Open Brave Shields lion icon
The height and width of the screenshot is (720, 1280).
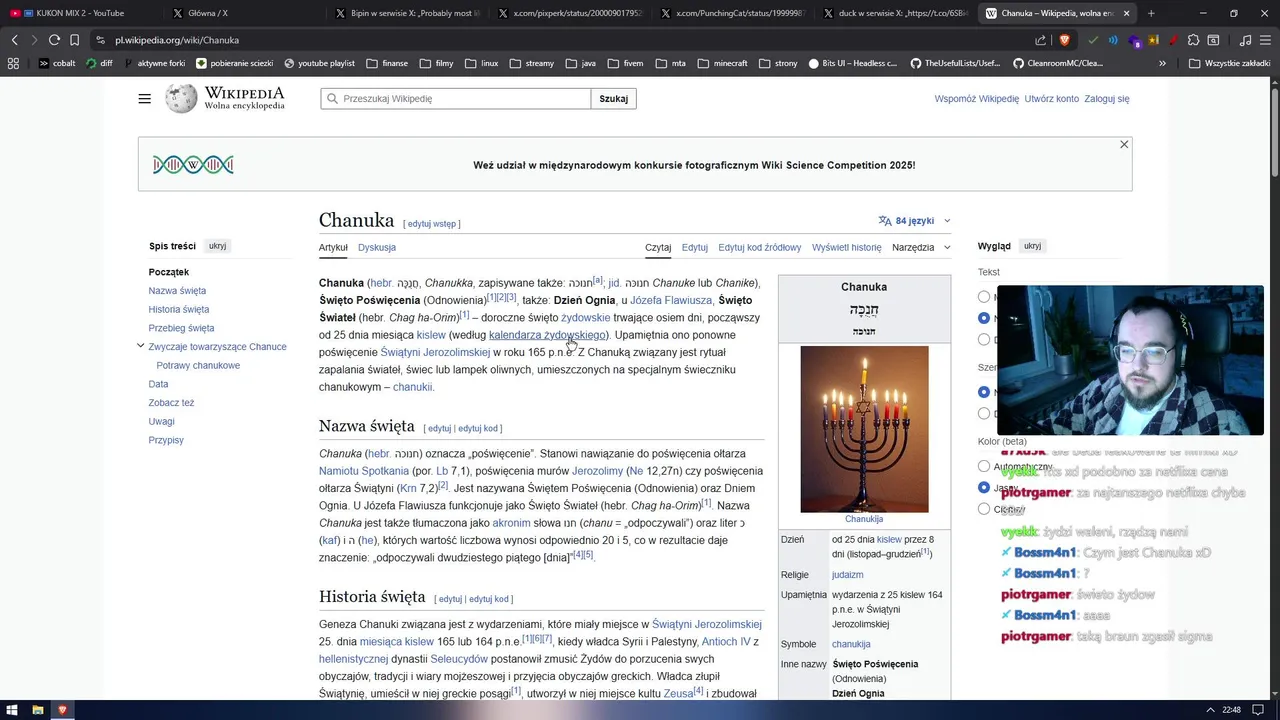[x=1064, y=40]
